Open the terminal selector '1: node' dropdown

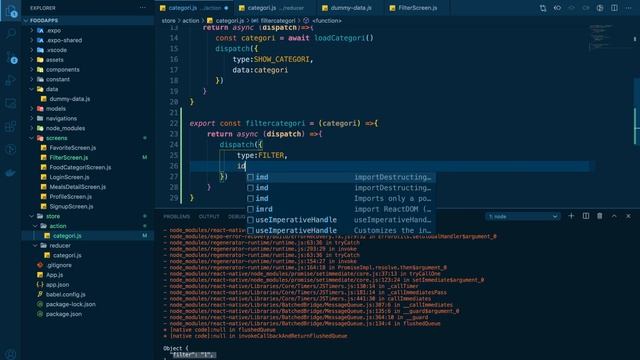[523, 216]
